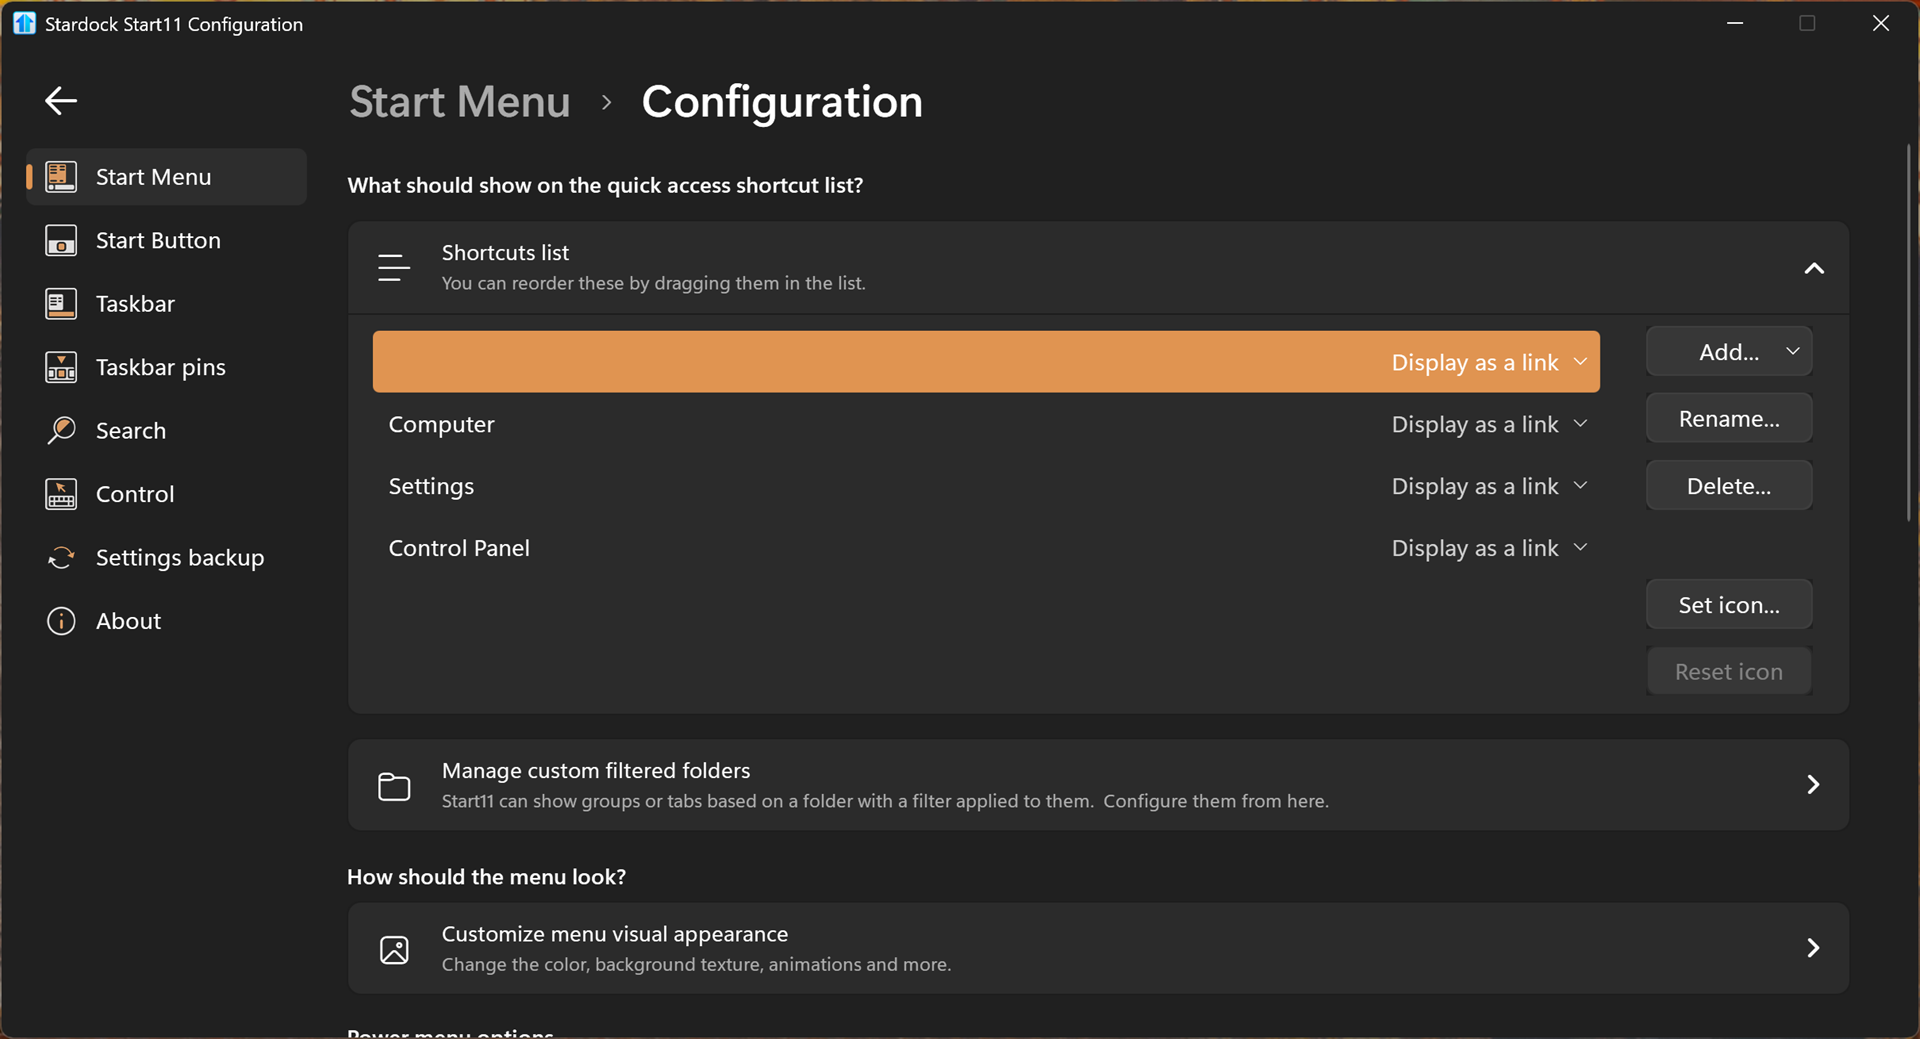This screenshot has height=1039, width=1920.
Task: Open the Start Button section icon
Action: tap(61, 241)
